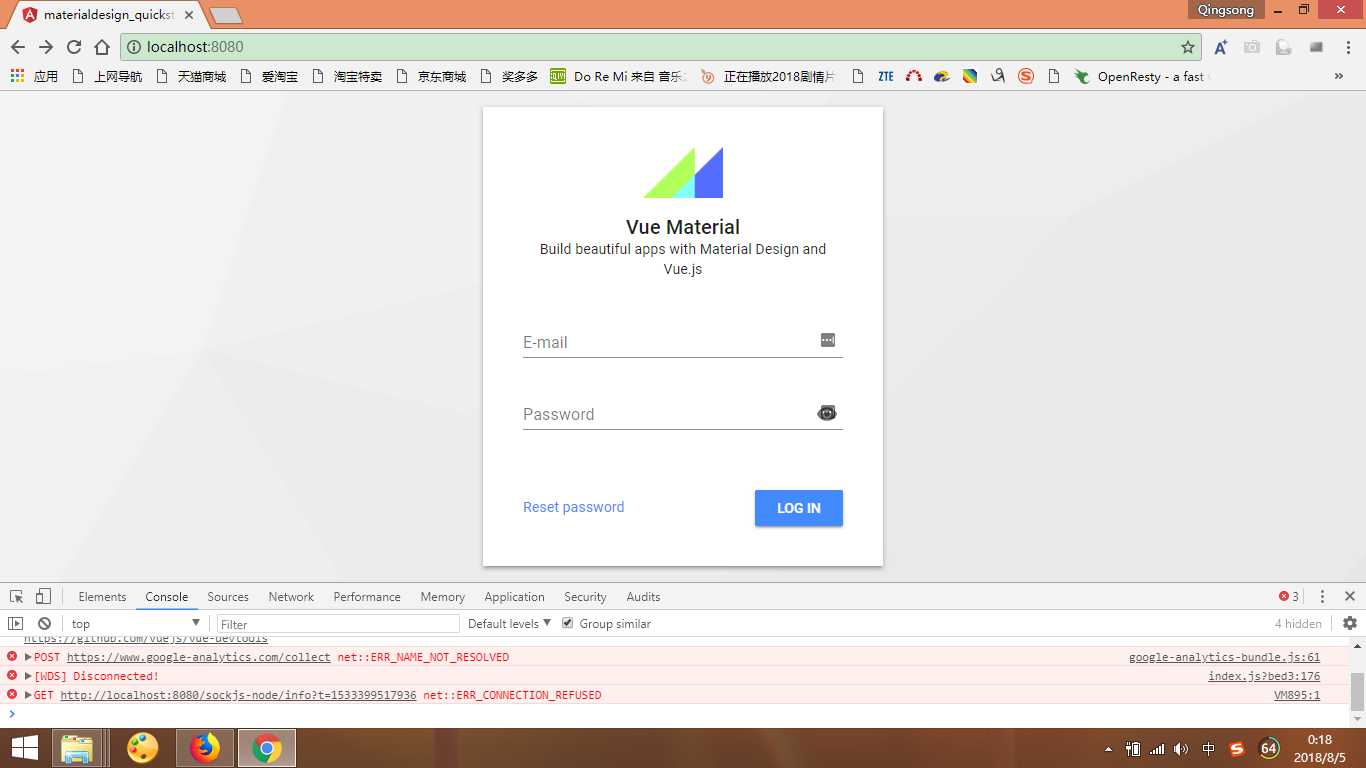Expand the POST google-analytics error
Viewport: 1366px width, 768px height.
(x=28, y=657)
